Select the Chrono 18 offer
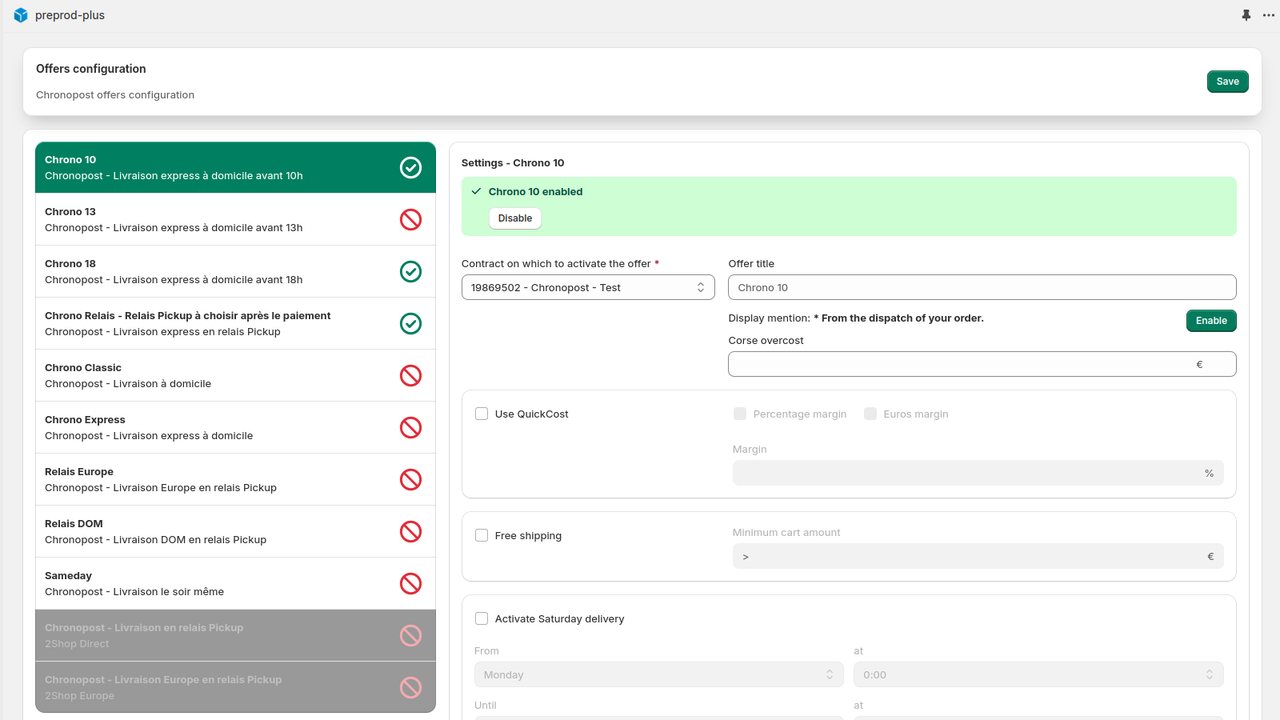1280x720 pixels. (x=235, y=272)
